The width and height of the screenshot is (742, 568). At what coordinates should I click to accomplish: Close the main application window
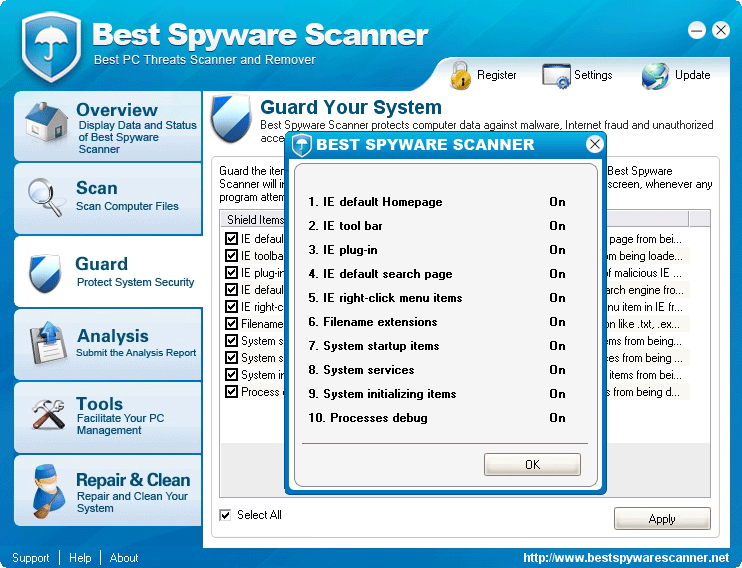point(721,30)
